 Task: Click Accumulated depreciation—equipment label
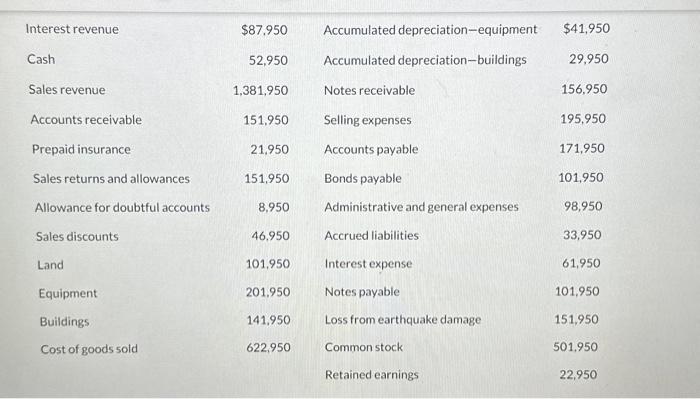coord(430,30)
